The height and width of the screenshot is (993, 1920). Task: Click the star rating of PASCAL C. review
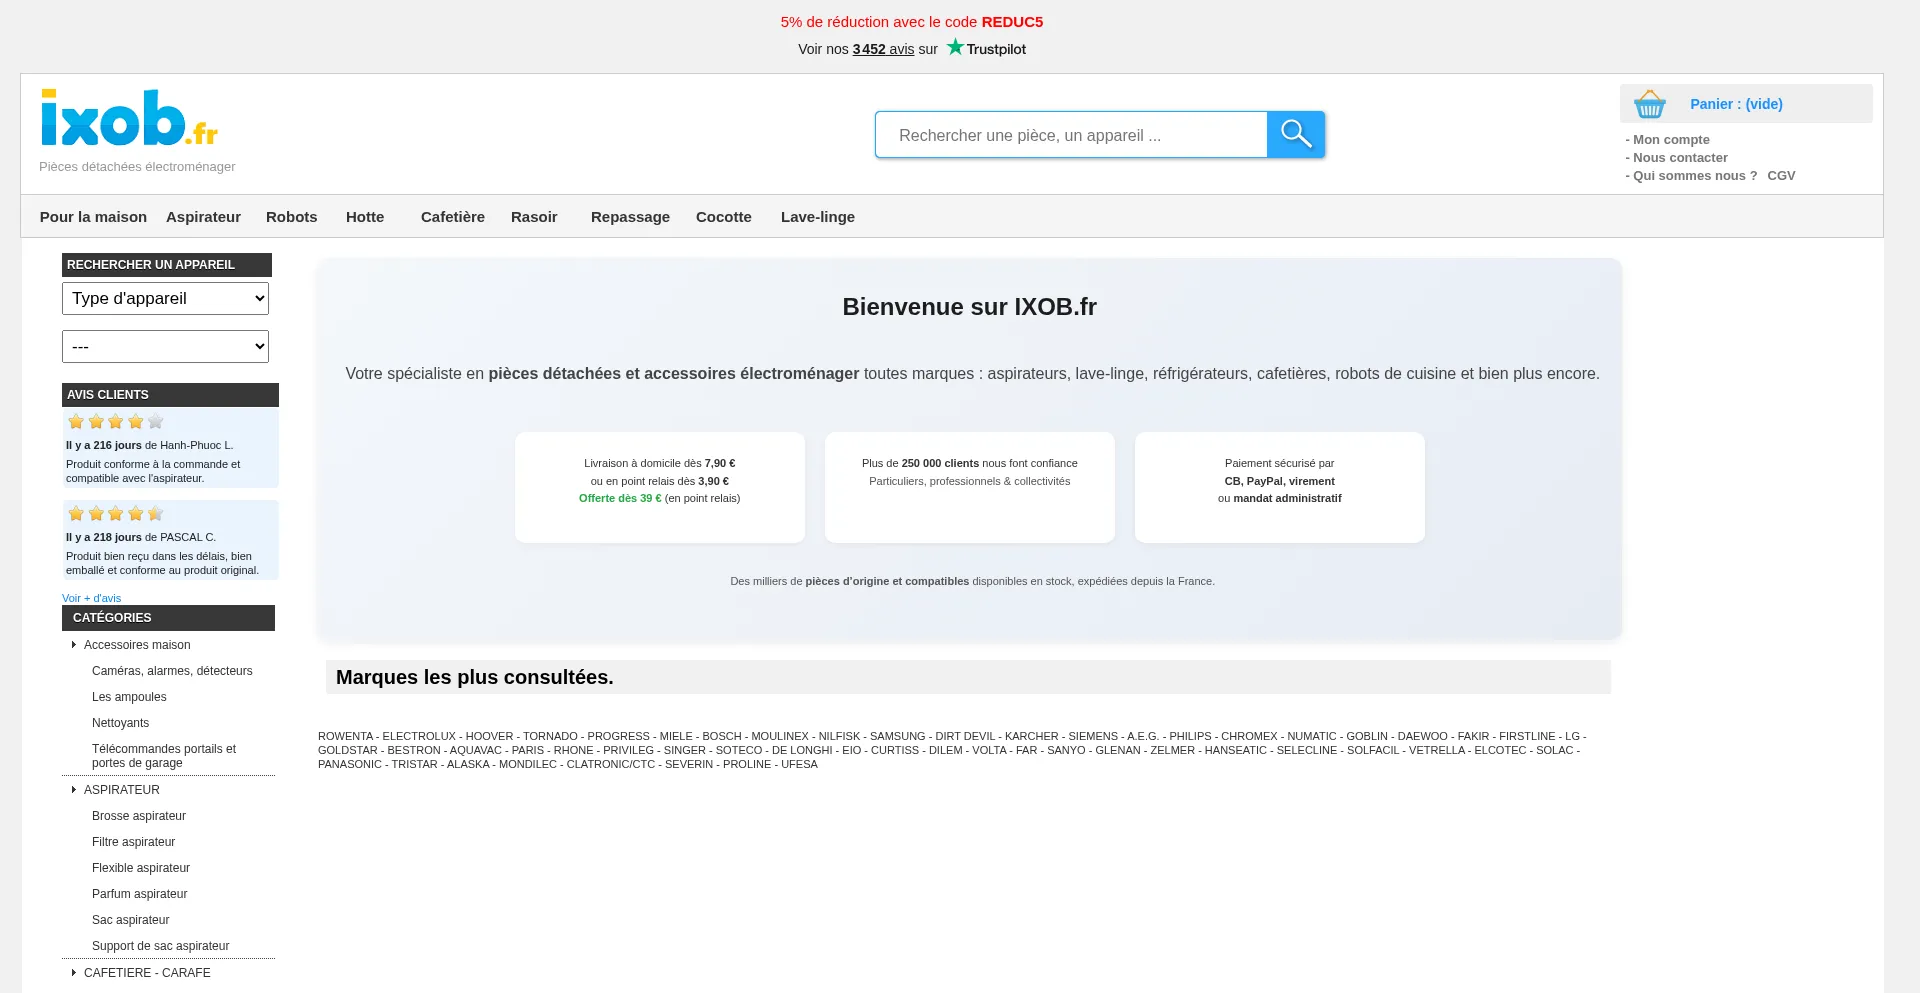point(115,514)
